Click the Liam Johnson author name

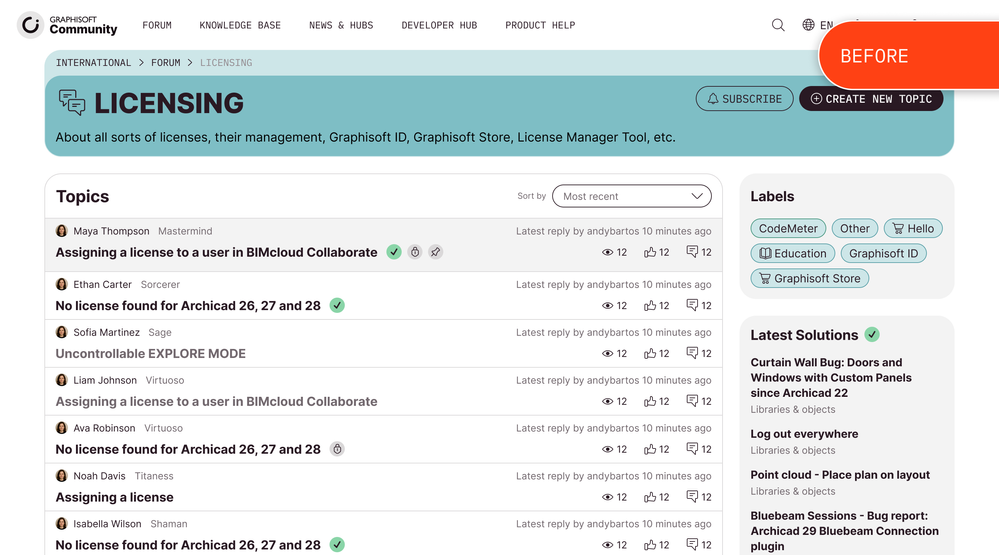coord(104,380)
